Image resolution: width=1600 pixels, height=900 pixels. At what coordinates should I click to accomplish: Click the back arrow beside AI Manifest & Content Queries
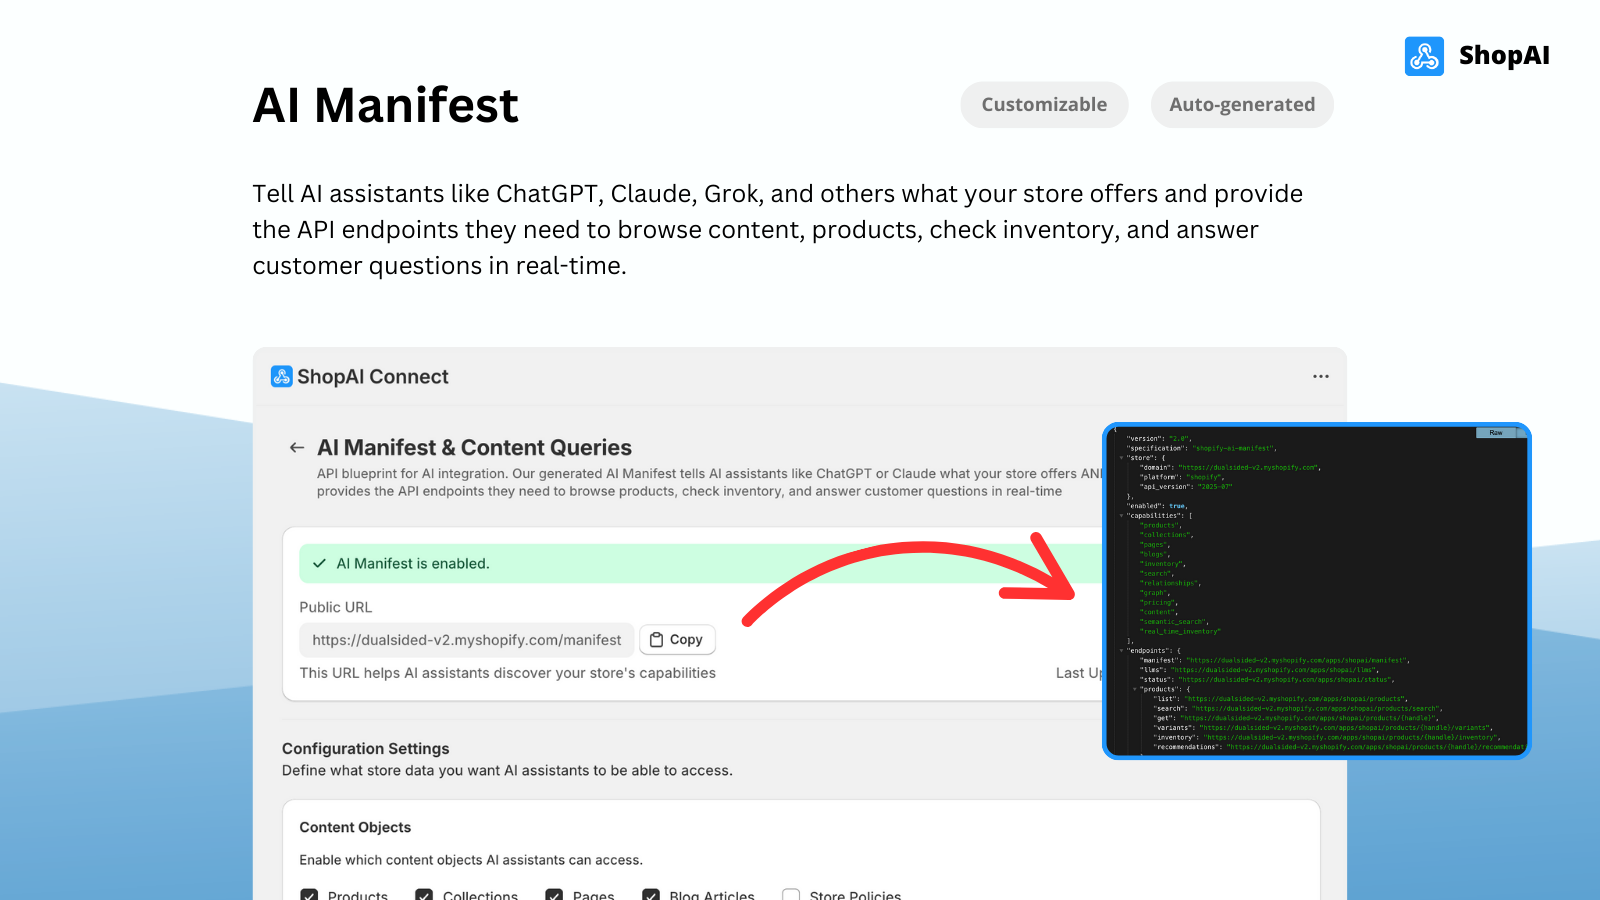tap(296, 447)
